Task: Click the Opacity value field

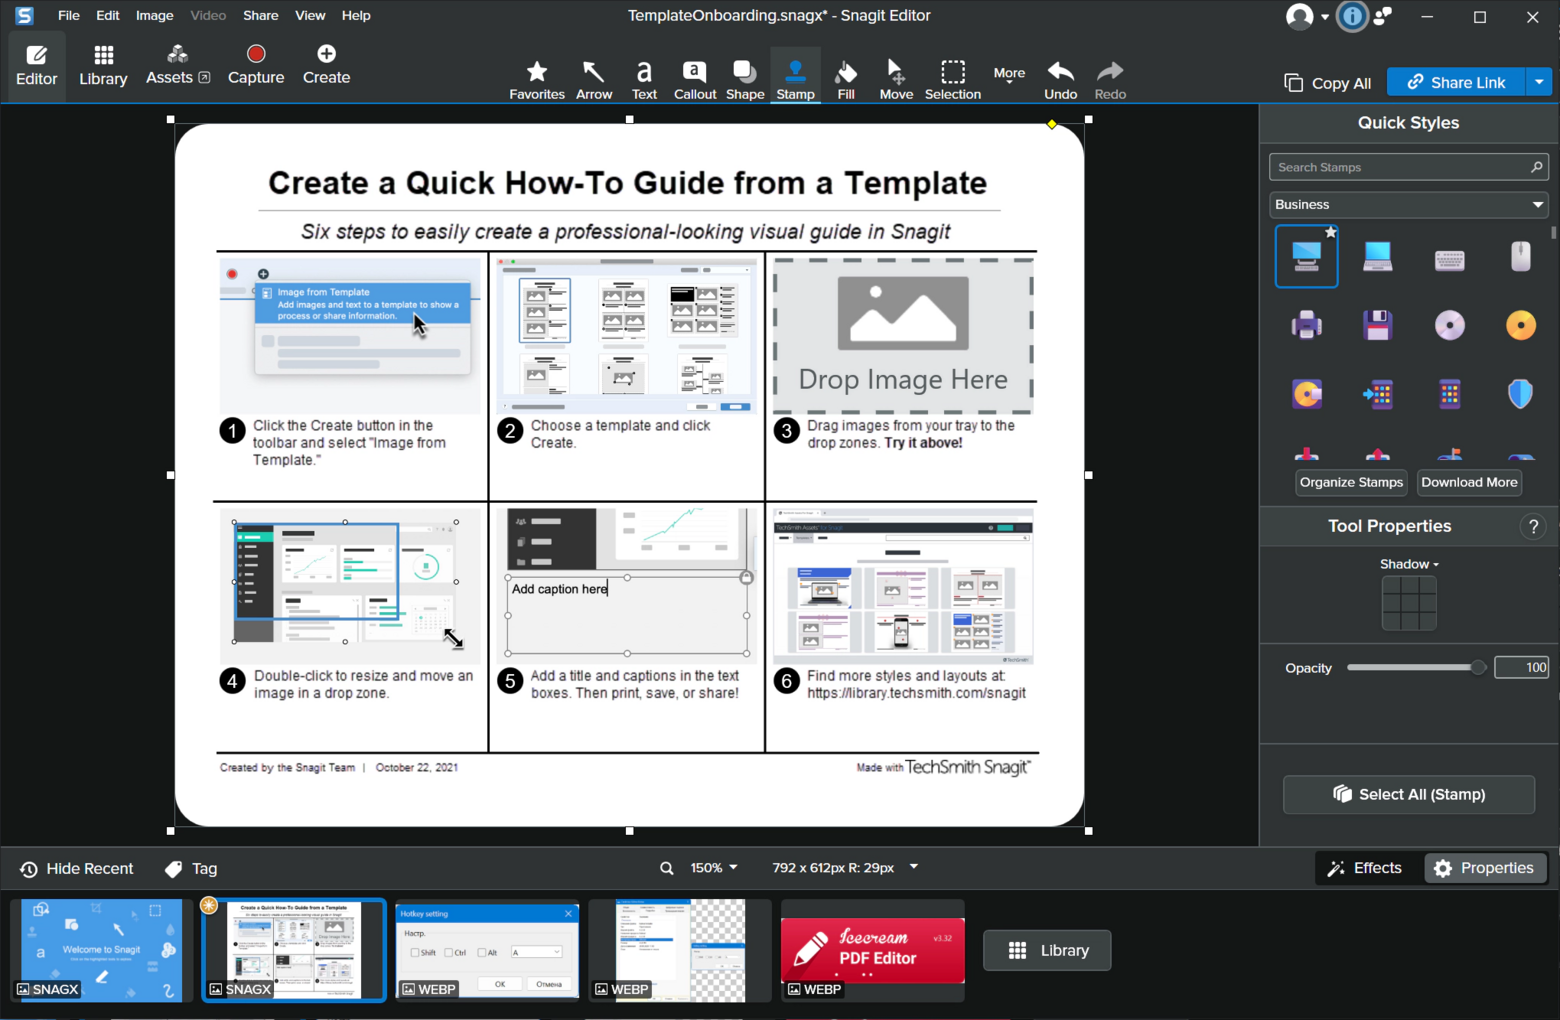Action: tap(1521, 668)
